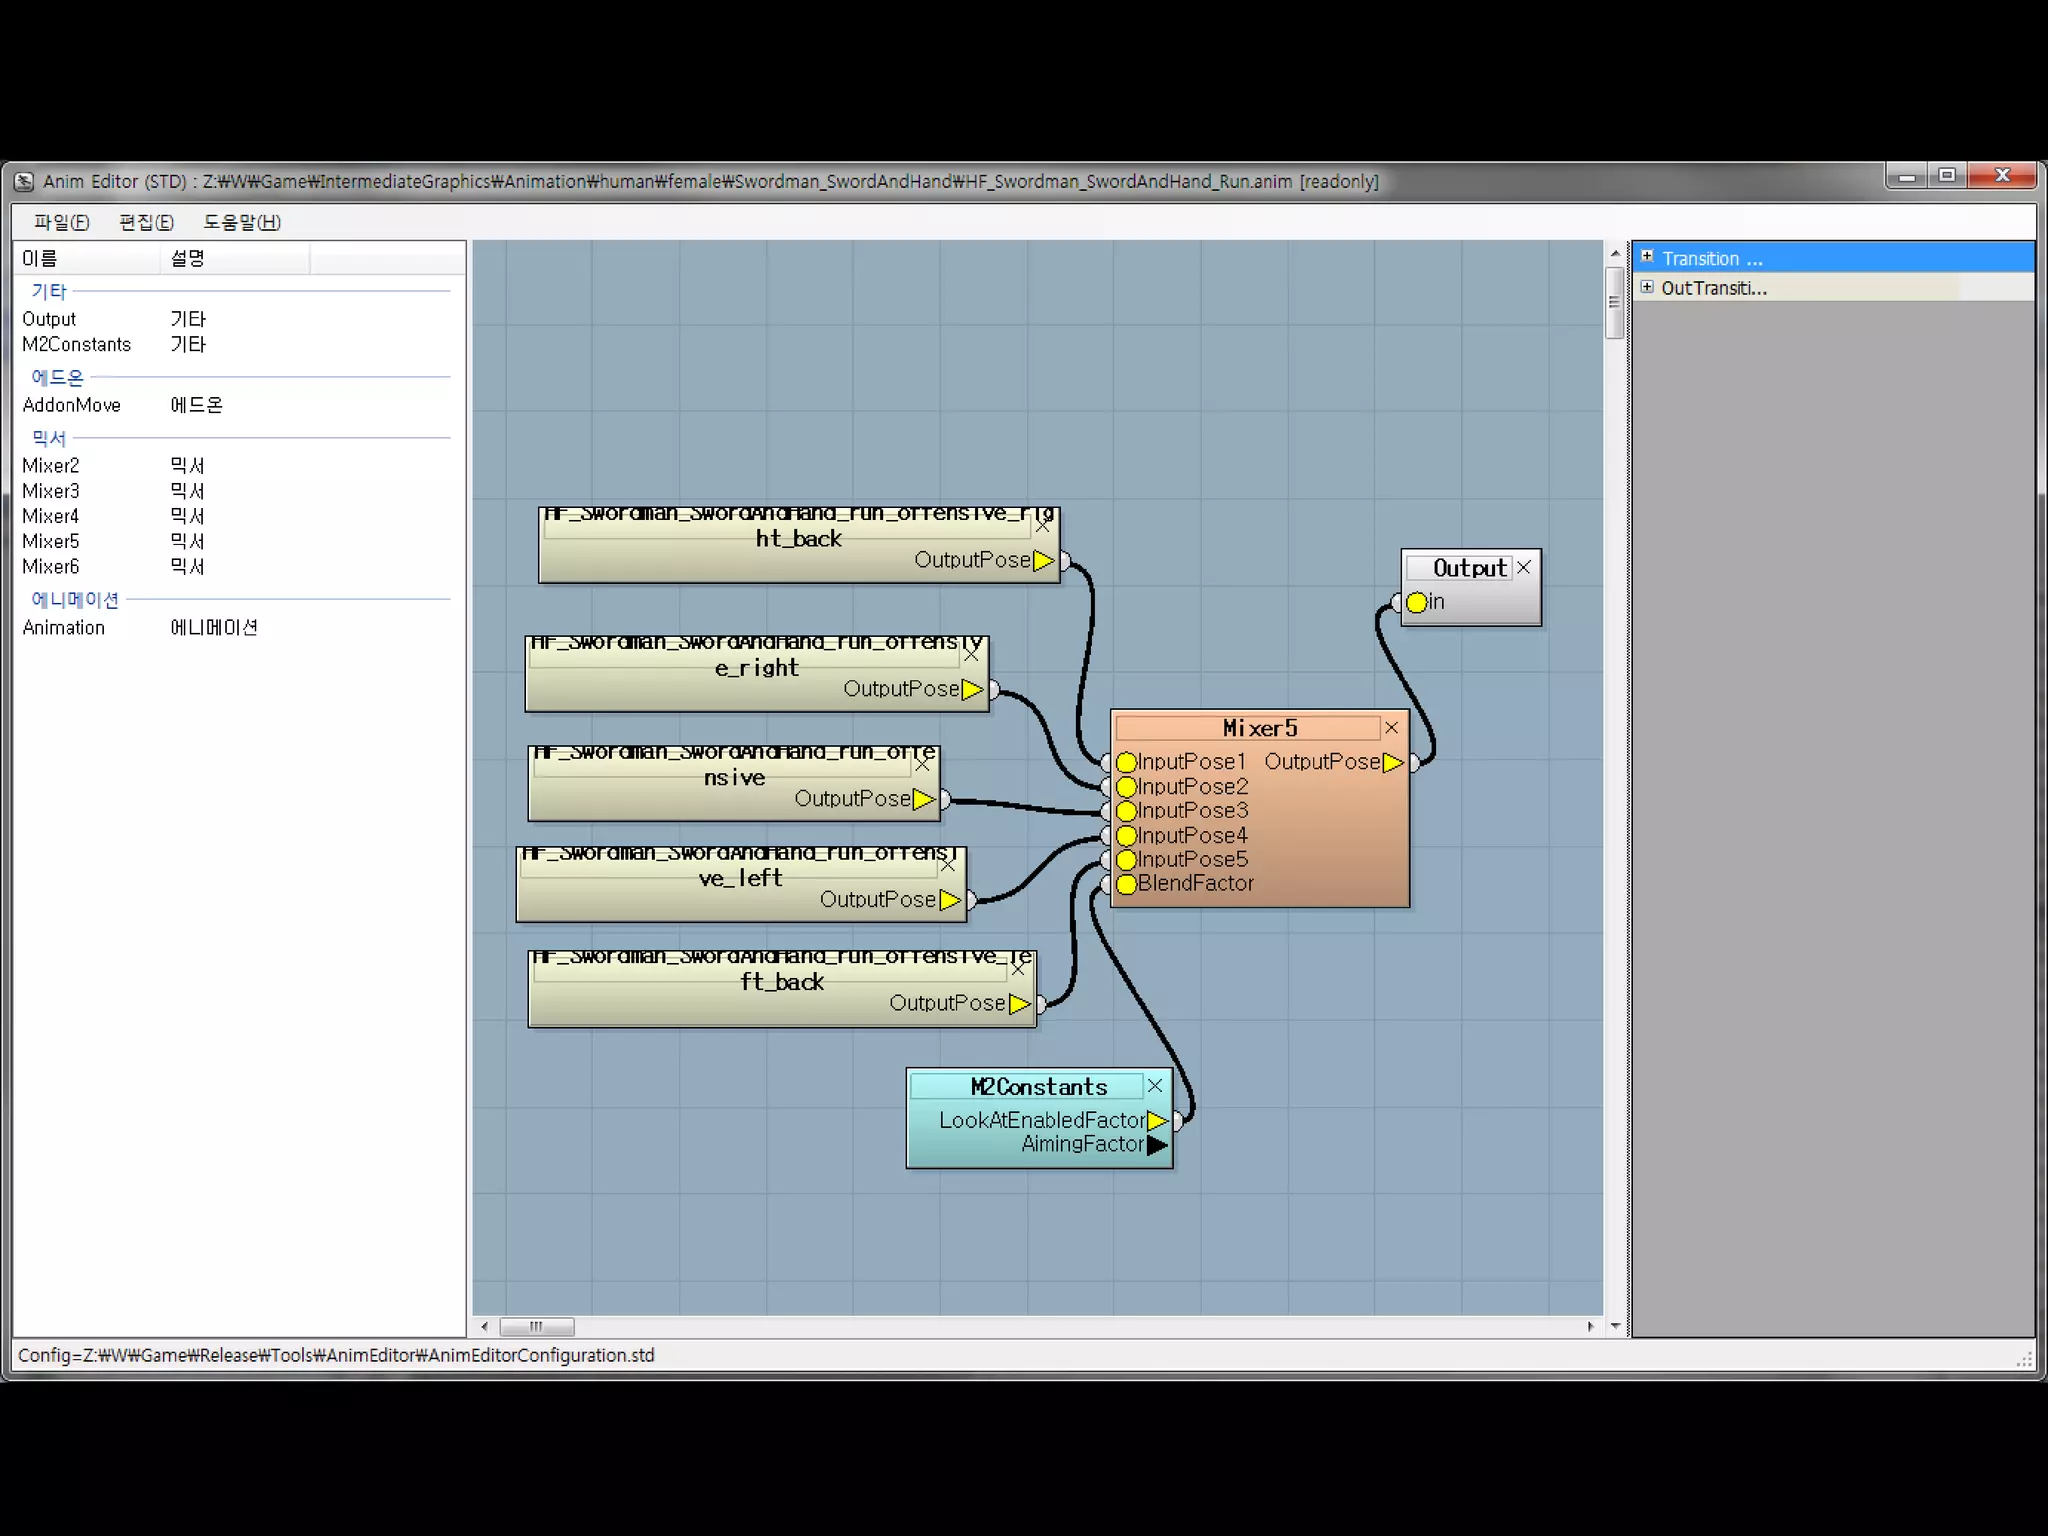Expand the Transition tree item
Viewport: 2048px width, 1536px height.
(1647, 257)
